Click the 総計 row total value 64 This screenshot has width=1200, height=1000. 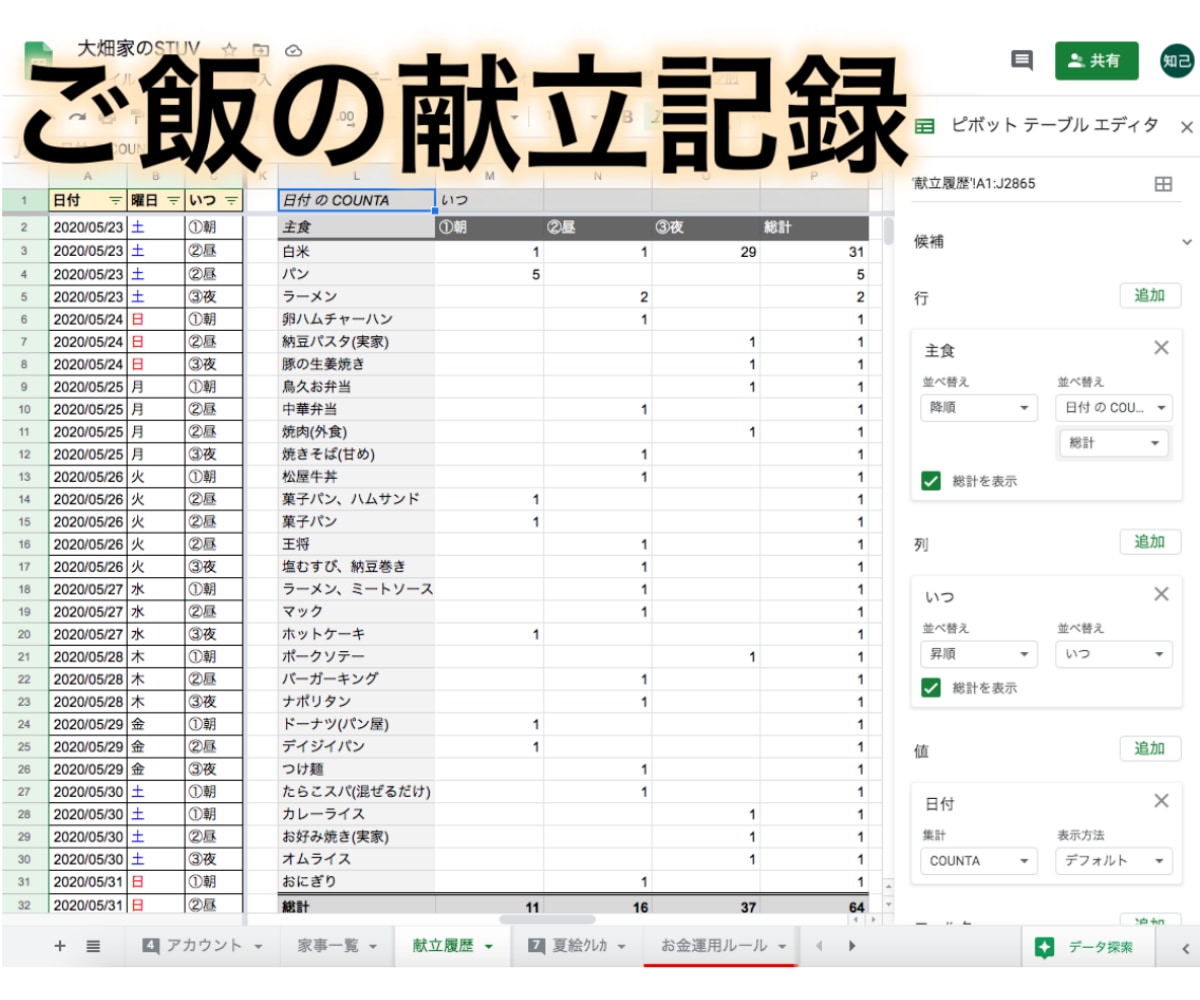(814, 906)
